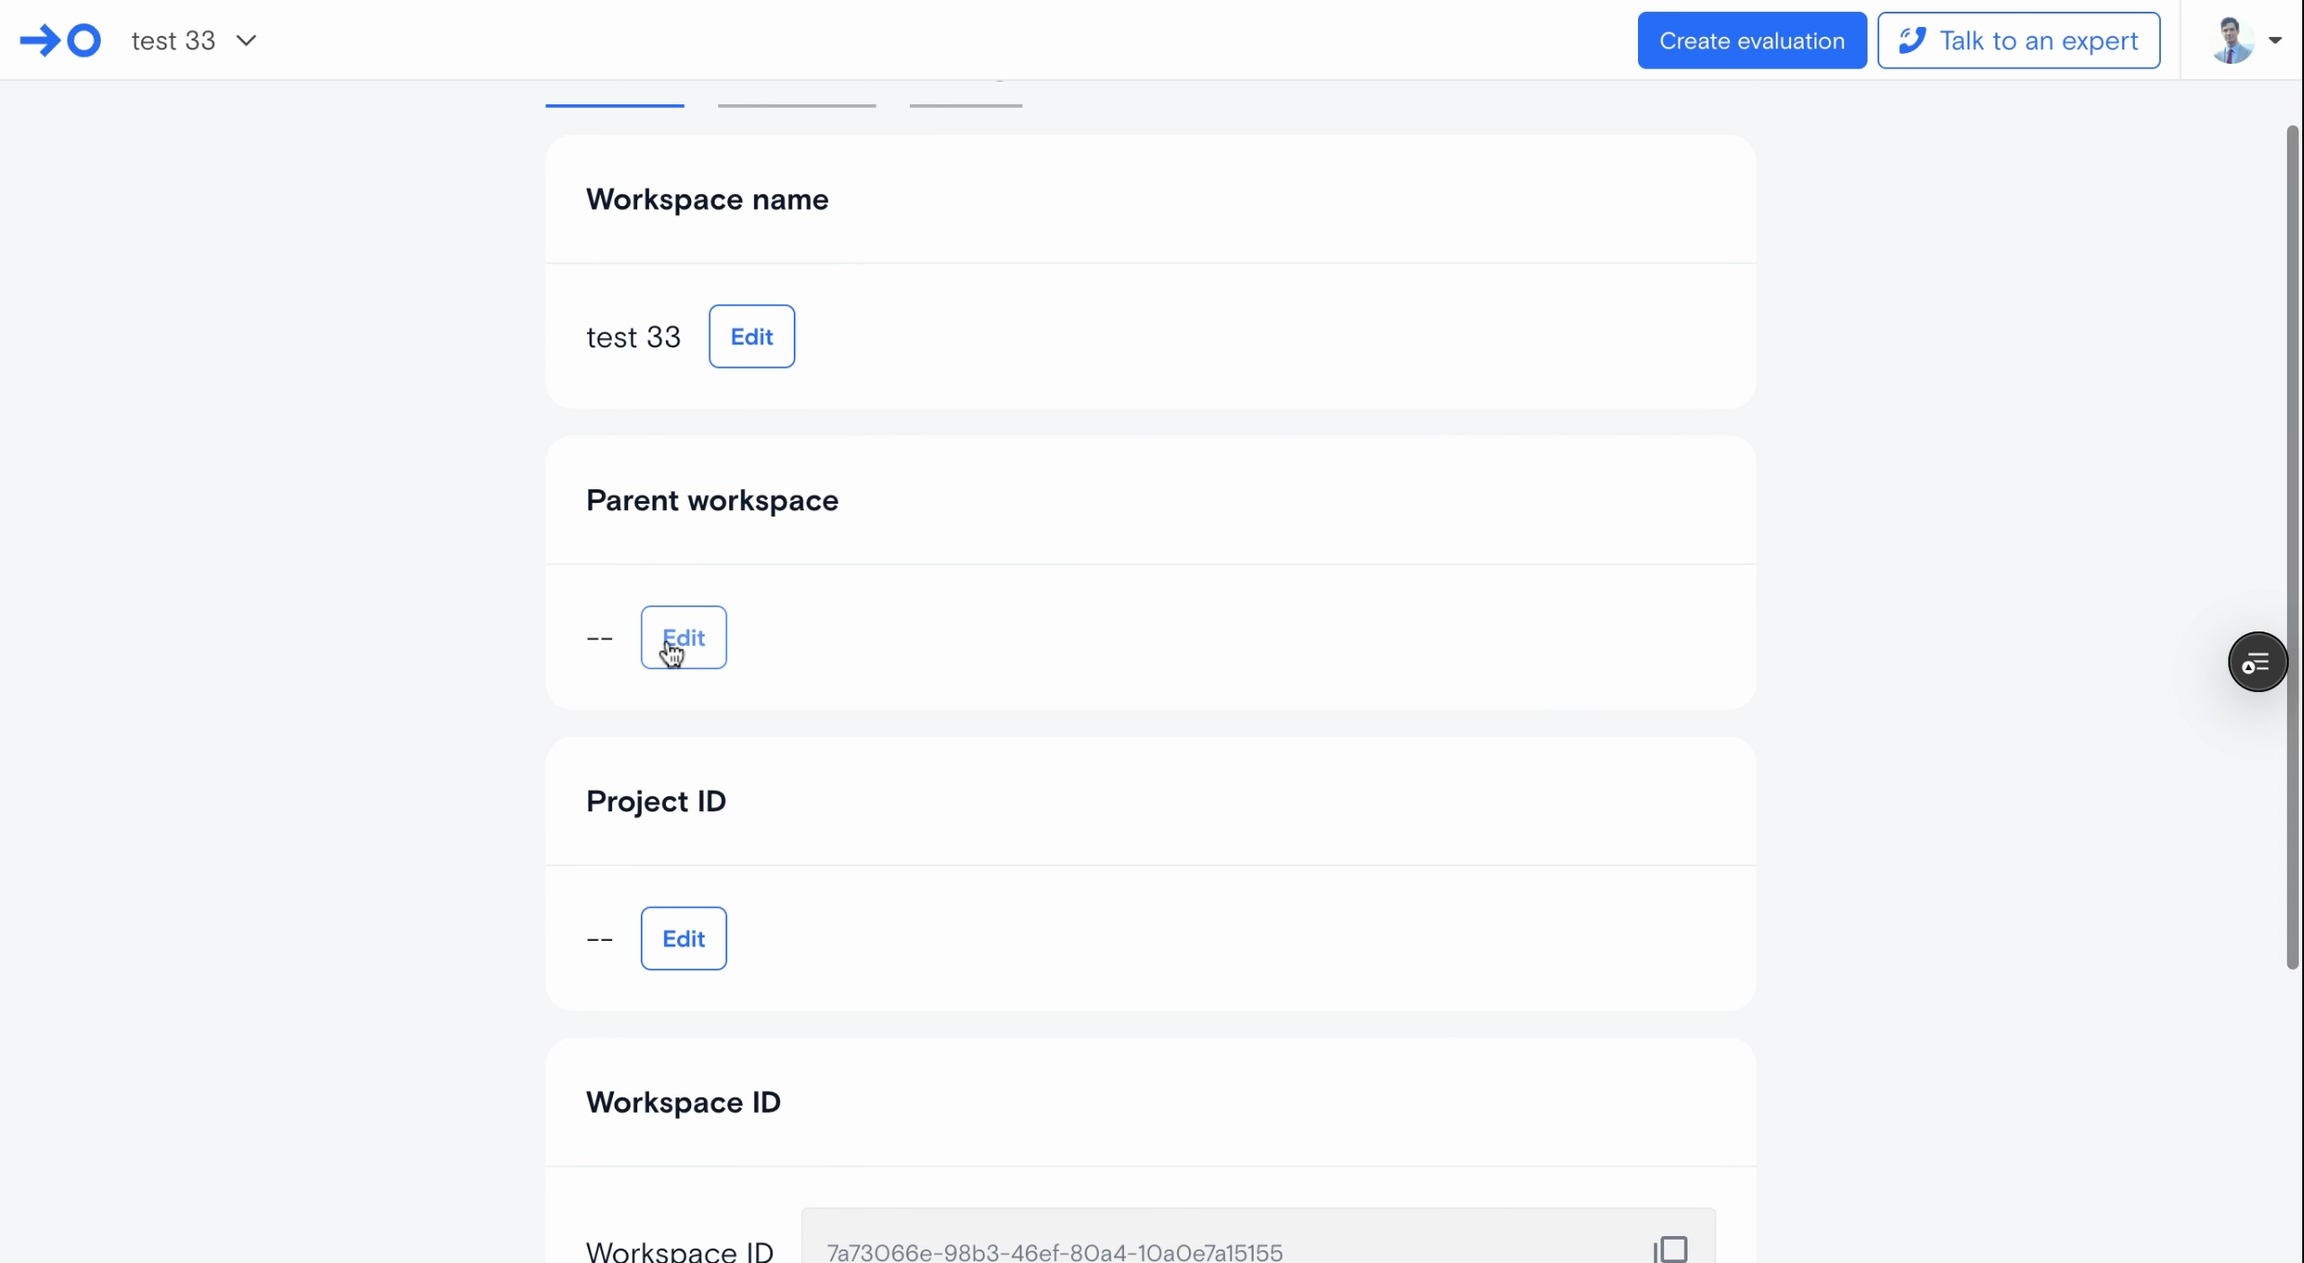This screenshot has width=2304, height=1263.
Task: Click the arrow-circle app logo
Action: (x=60, y=41)
